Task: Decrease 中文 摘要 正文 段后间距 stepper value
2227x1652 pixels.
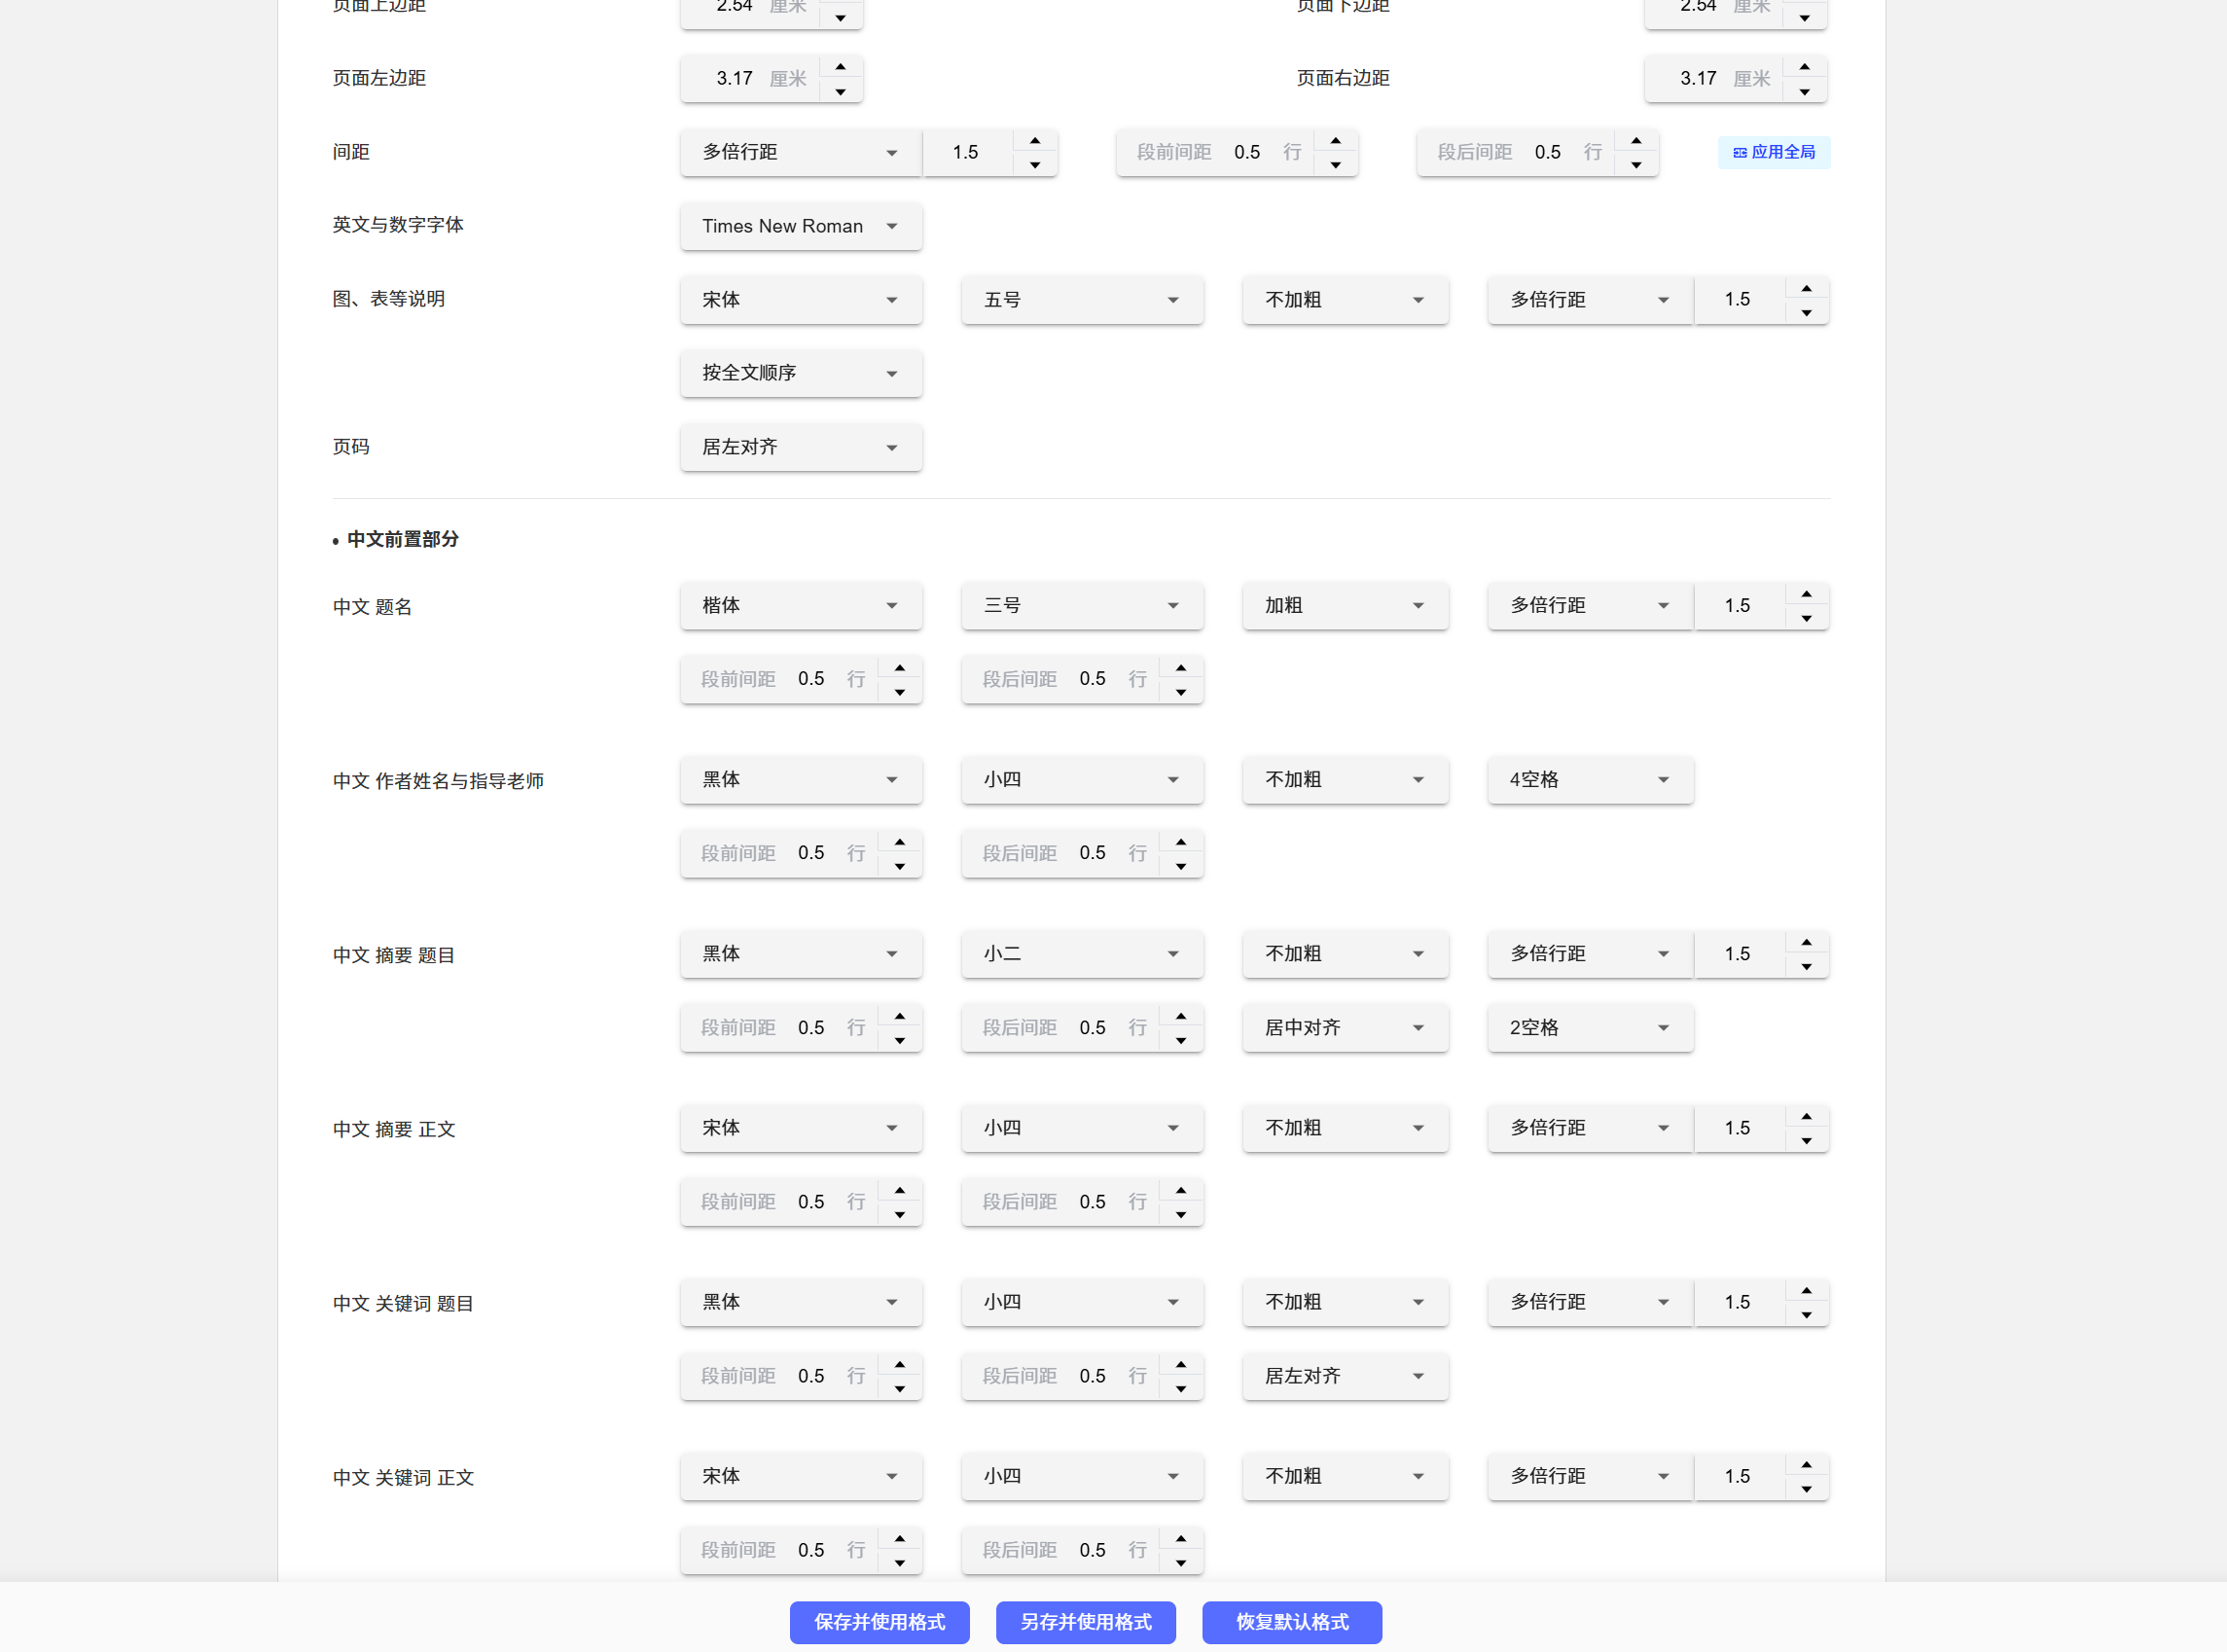Action: pyautogui.click(x=1181, y=1214)
